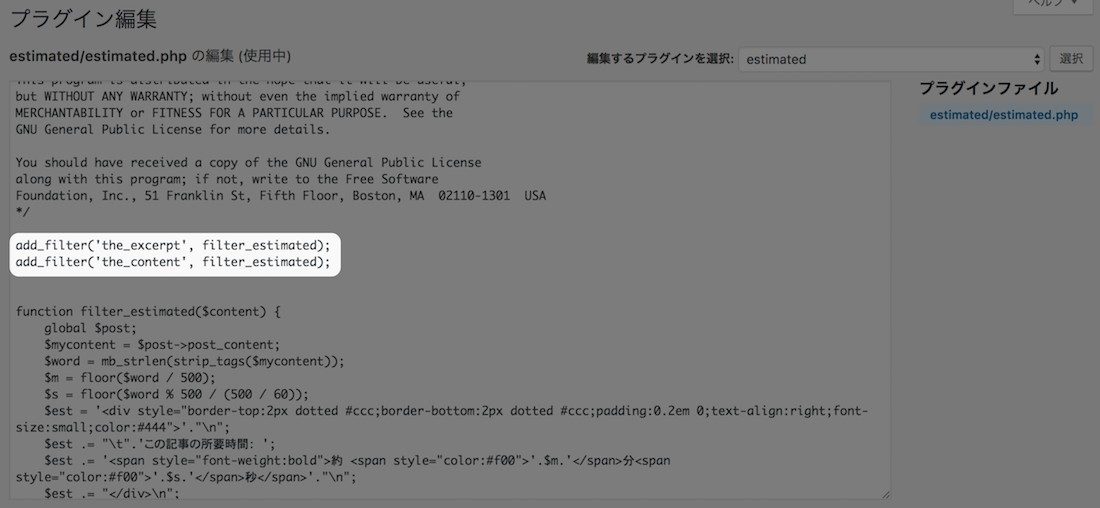The width and height of the screenshot is (1100, 508).
Task: Click the along with this program line
Action: point(227,179)
